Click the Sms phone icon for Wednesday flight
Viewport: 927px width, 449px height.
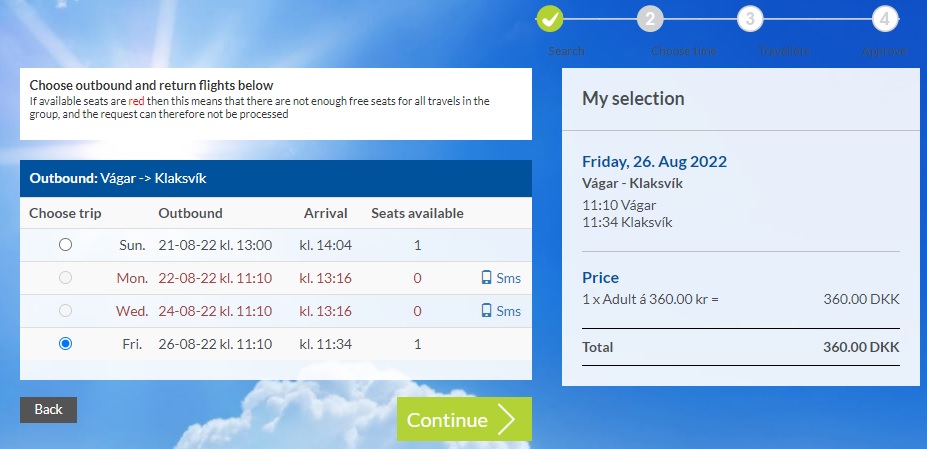[x=486, y=311]
